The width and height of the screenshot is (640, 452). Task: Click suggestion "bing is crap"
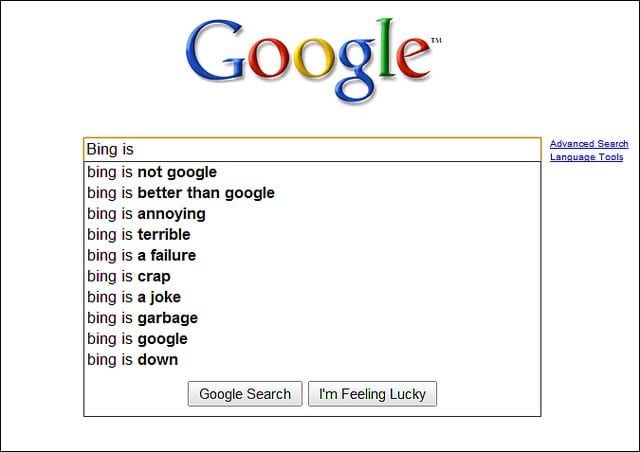(x=129, y=276)
